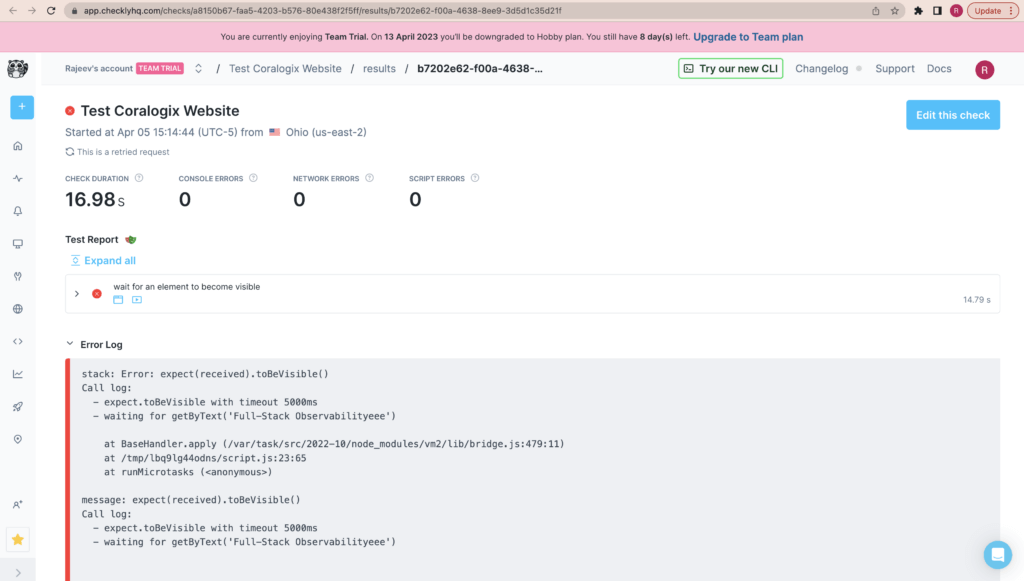Toggle the browser side panel icon
The image size is (1024, 581).
pyautogui.click(x=937, y=10)
